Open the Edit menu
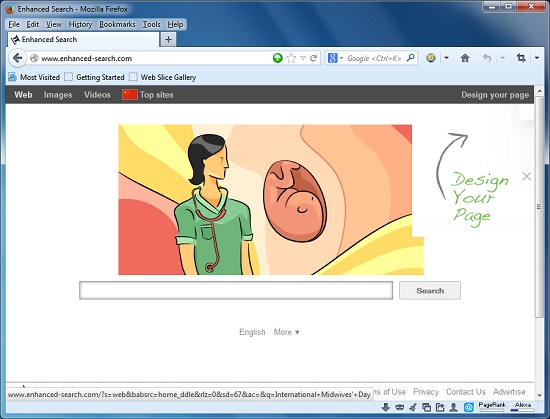The image size is (550, 419). [33, 24]
